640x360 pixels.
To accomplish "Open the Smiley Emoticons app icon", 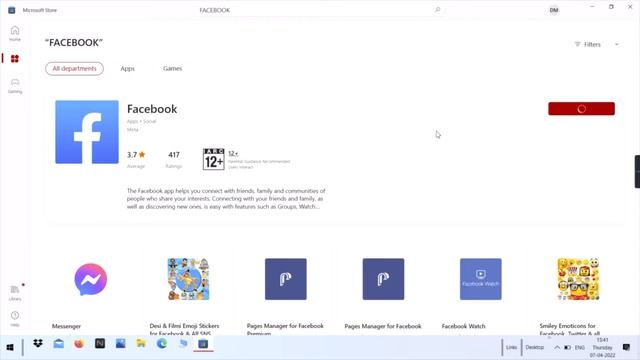I will pyautogui.click(x=578, y=279).
